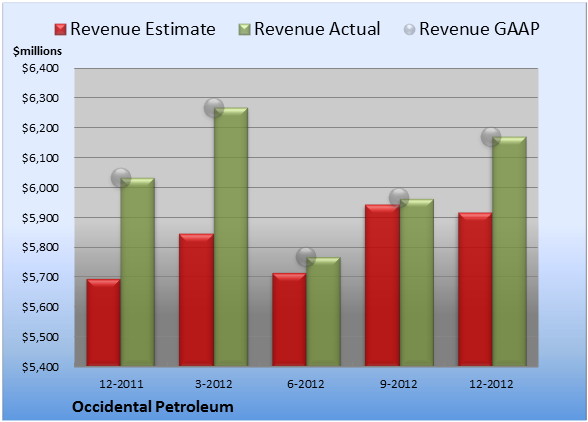The image size is (588, 422).
Task: Click the 3-2012 red estimate bar
Action: tap(196, 300)
